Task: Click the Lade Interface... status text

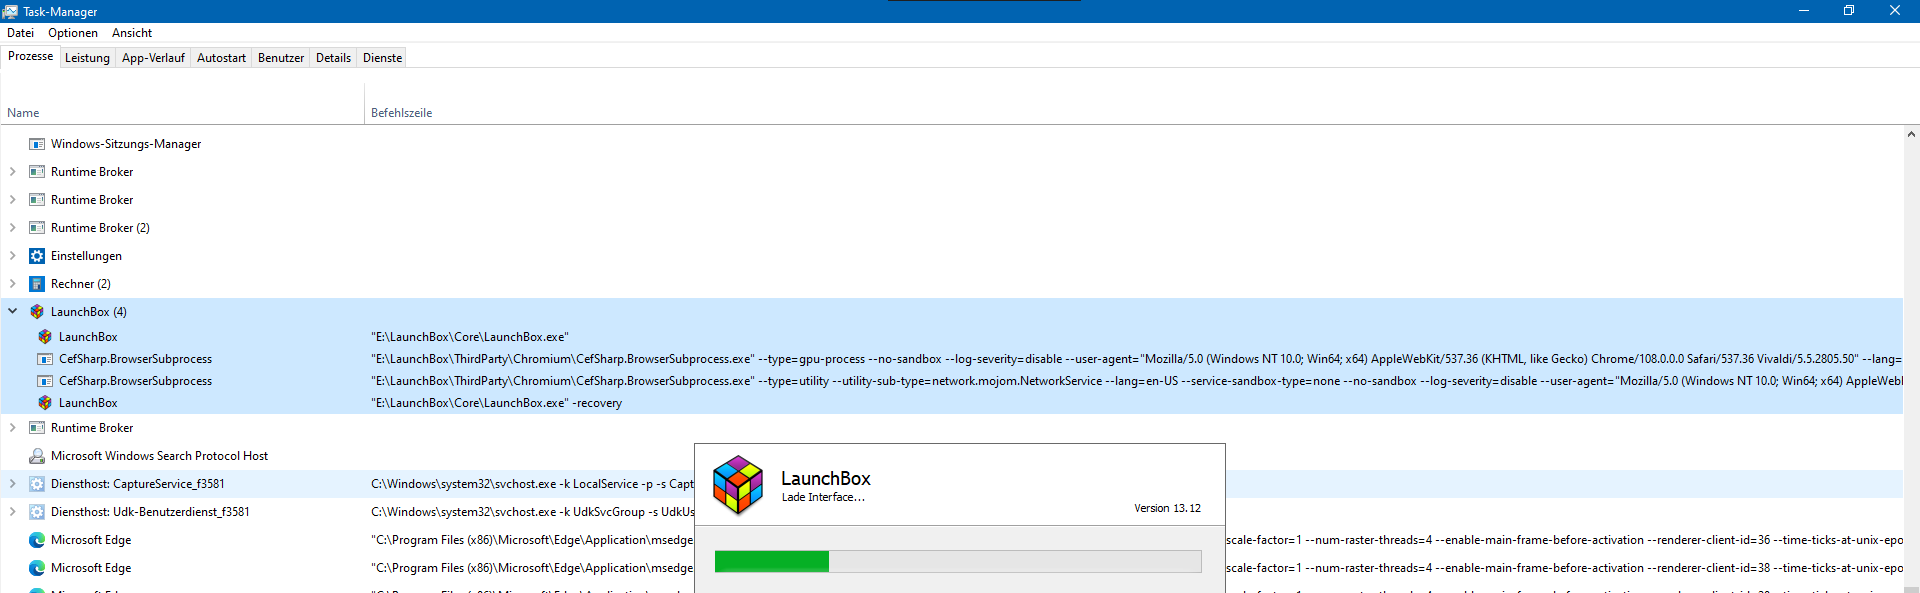Action: click(823, 497)
